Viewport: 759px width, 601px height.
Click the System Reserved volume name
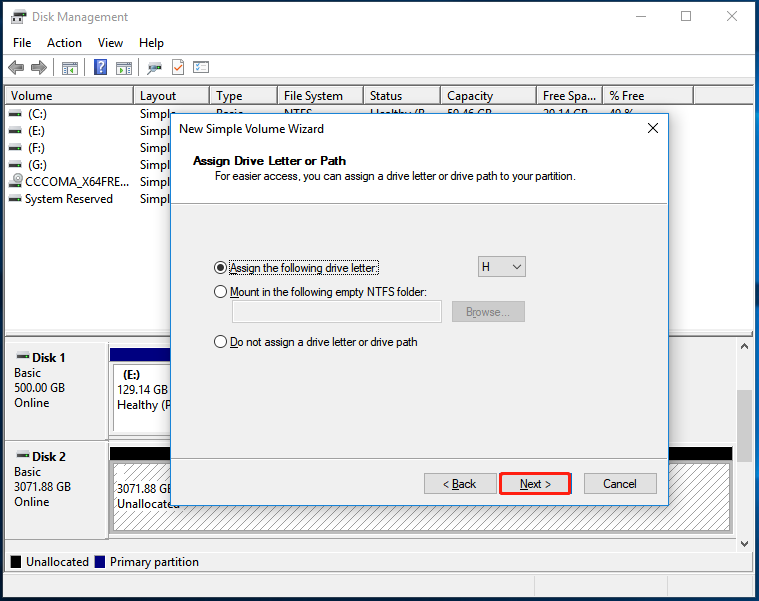pos(69,198)
